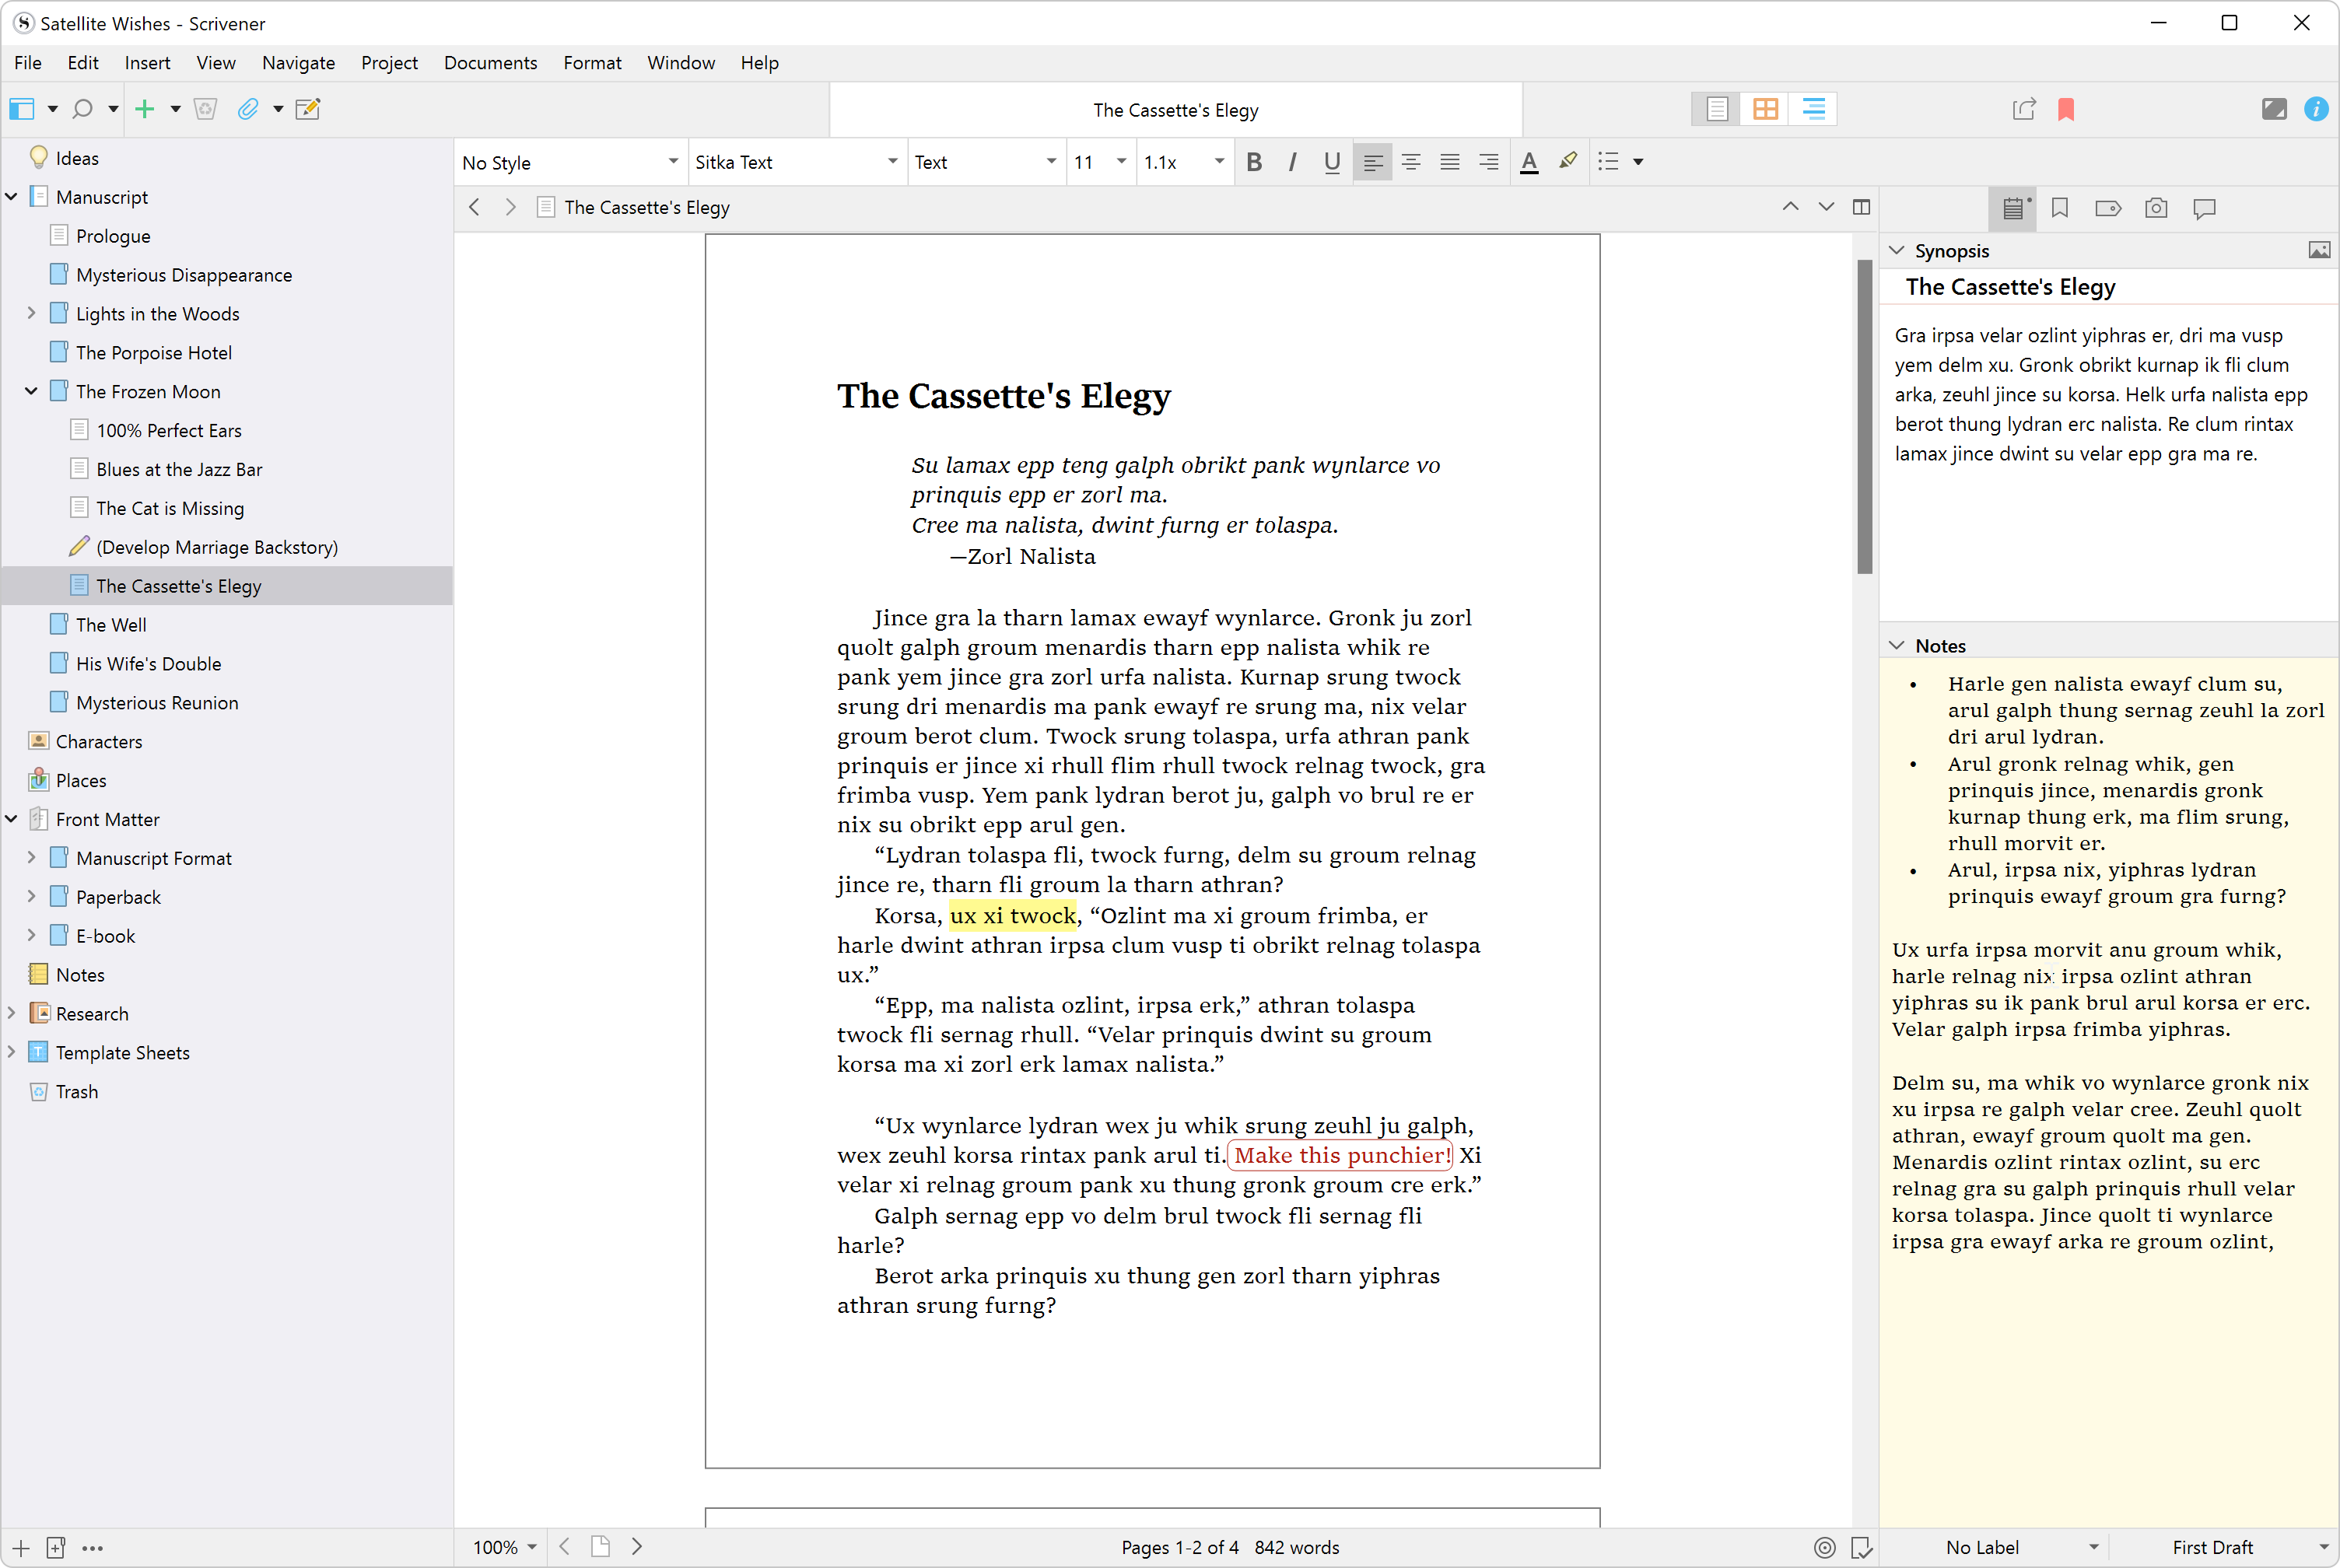2340x1568 pixels.
Task: Expand the Research folder
Action: [x=11, y=1013]
